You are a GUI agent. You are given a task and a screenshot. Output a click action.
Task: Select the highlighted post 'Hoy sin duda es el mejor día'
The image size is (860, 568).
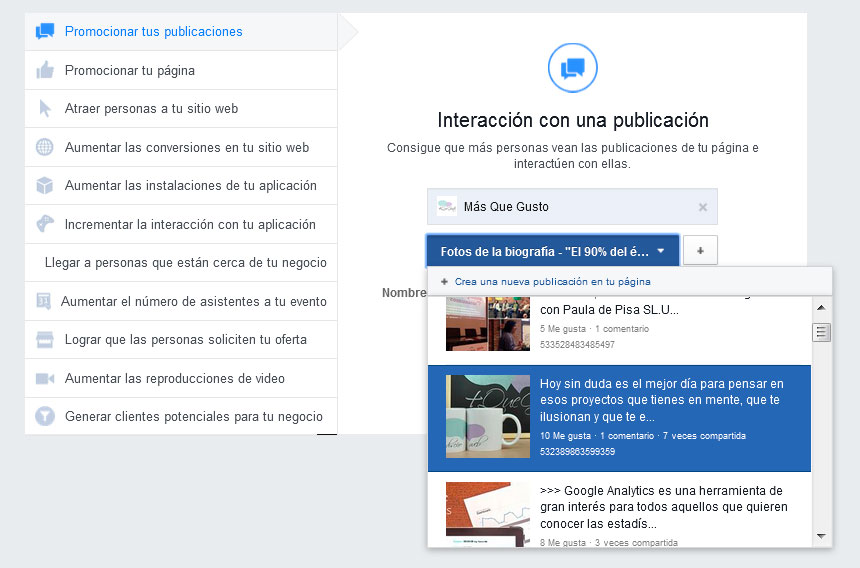tap(619, 417)
